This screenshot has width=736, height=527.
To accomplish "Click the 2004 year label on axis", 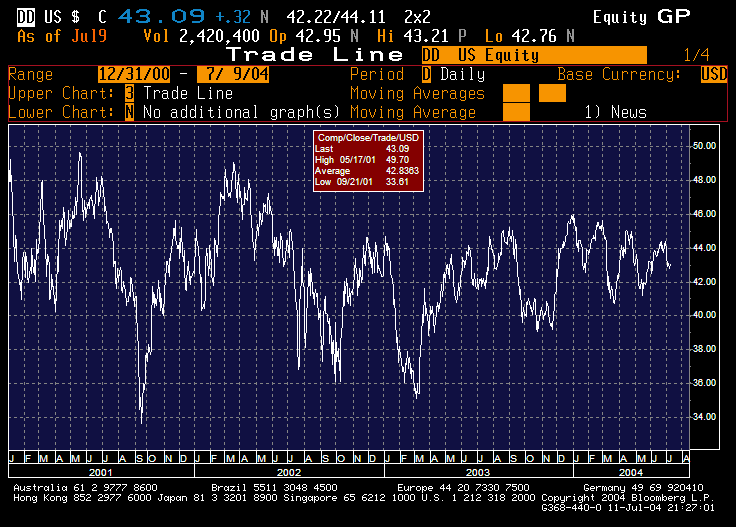I will [x=630, y=470].
